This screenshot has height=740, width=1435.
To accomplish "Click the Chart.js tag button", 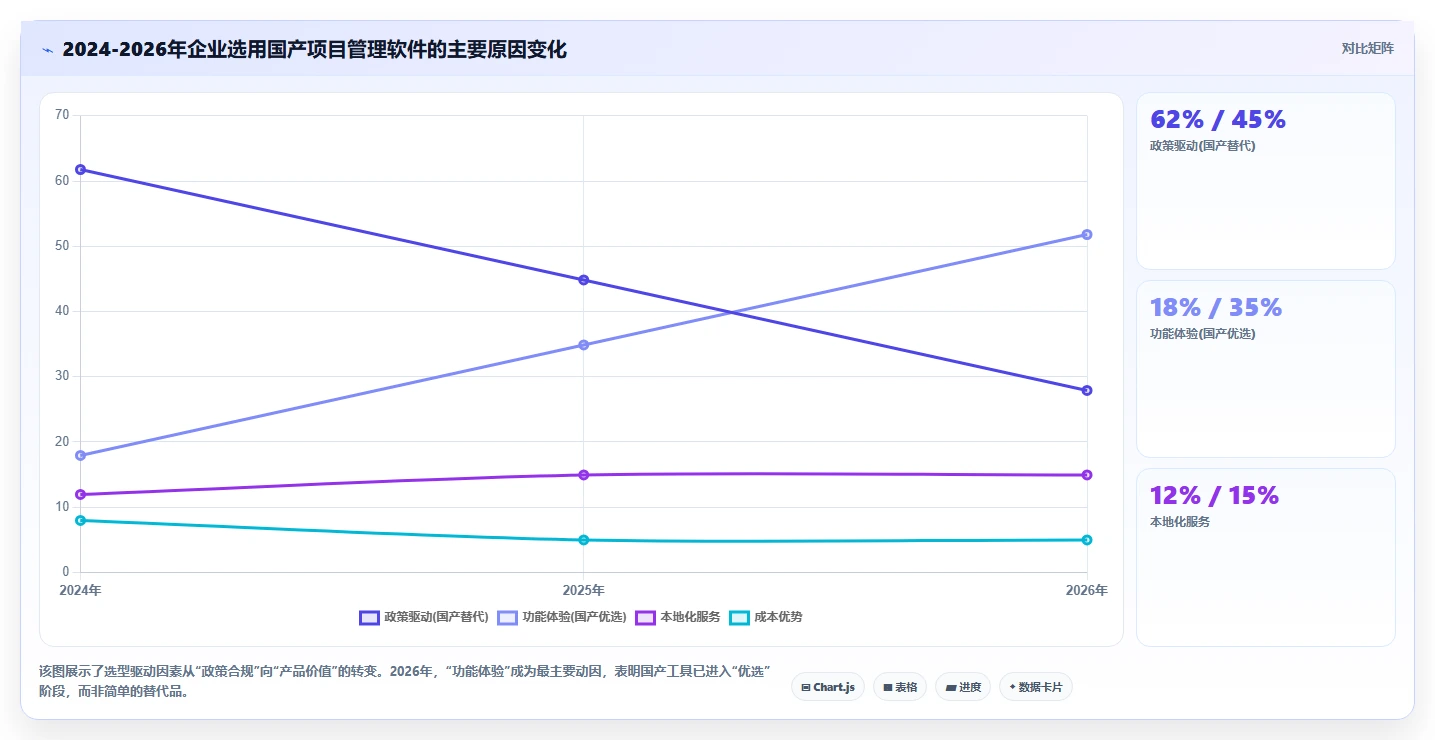I will tap(828, 687).
